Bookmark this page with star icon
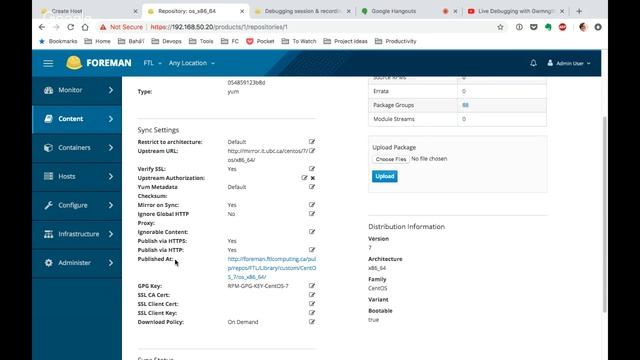The width and height of the screenshot is (640, 360). point(500,27)
